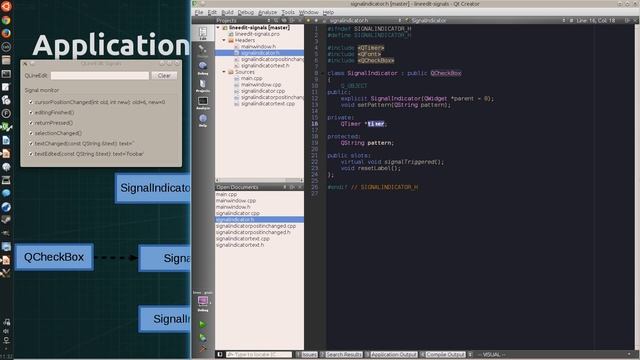
Task: Open the File menu
Action: tap(199, 12)
